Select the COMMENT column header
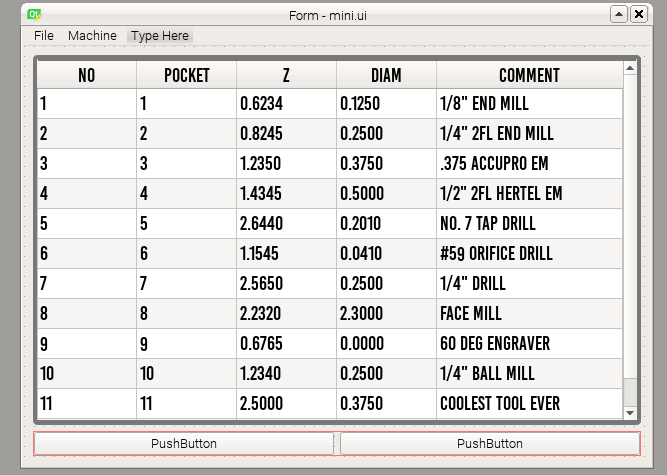 (529, 75)
